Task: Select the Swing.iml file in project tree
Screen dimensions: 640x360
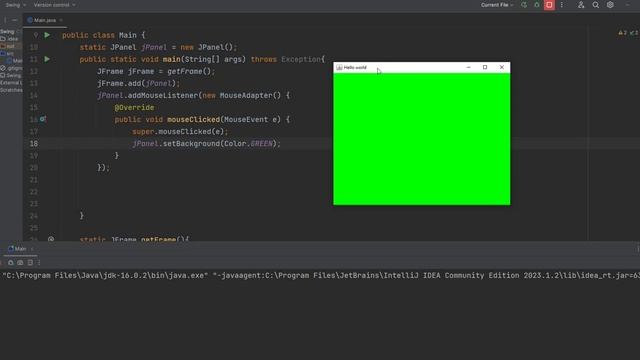Action: tap(11, 76)
